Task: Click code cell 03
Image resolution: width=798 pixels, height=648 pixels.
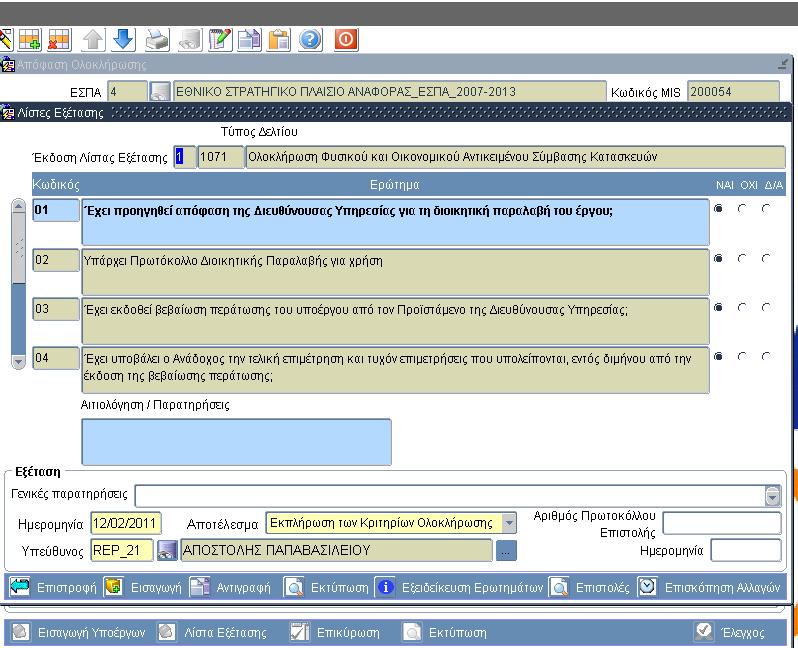Action: [x=56, y=309]
